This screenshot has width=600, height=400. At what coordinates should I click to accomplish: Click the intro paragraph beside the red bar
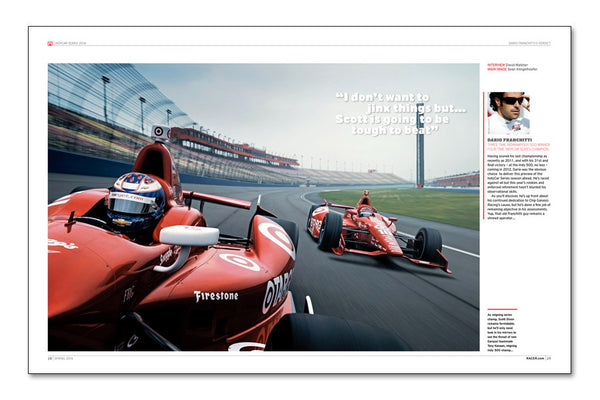click(518, 187)
